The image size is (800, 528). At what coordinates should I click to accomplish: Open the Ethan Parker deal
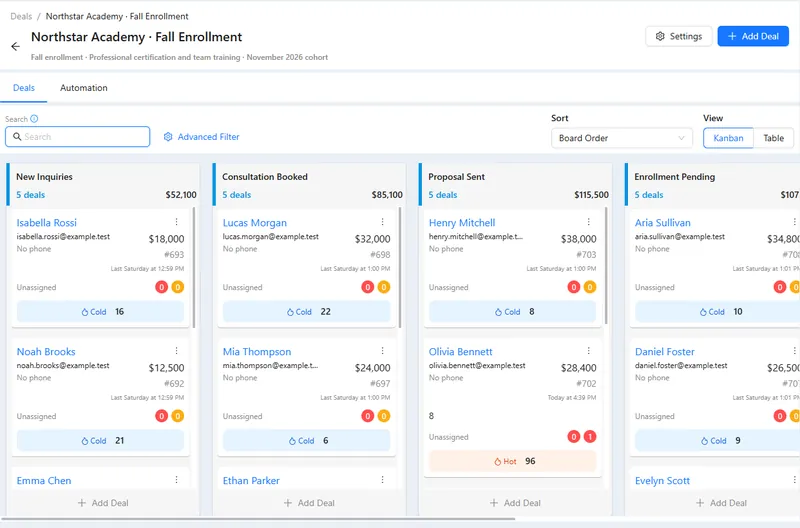tap(251, 481)
